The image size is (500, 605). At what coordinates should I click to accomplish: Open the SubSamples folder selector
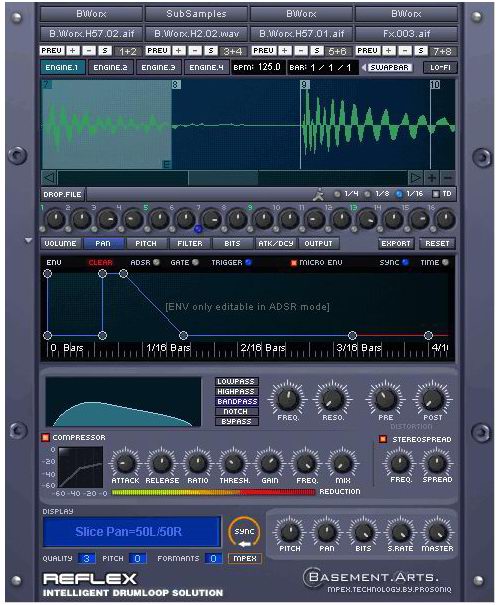point(196,14)
